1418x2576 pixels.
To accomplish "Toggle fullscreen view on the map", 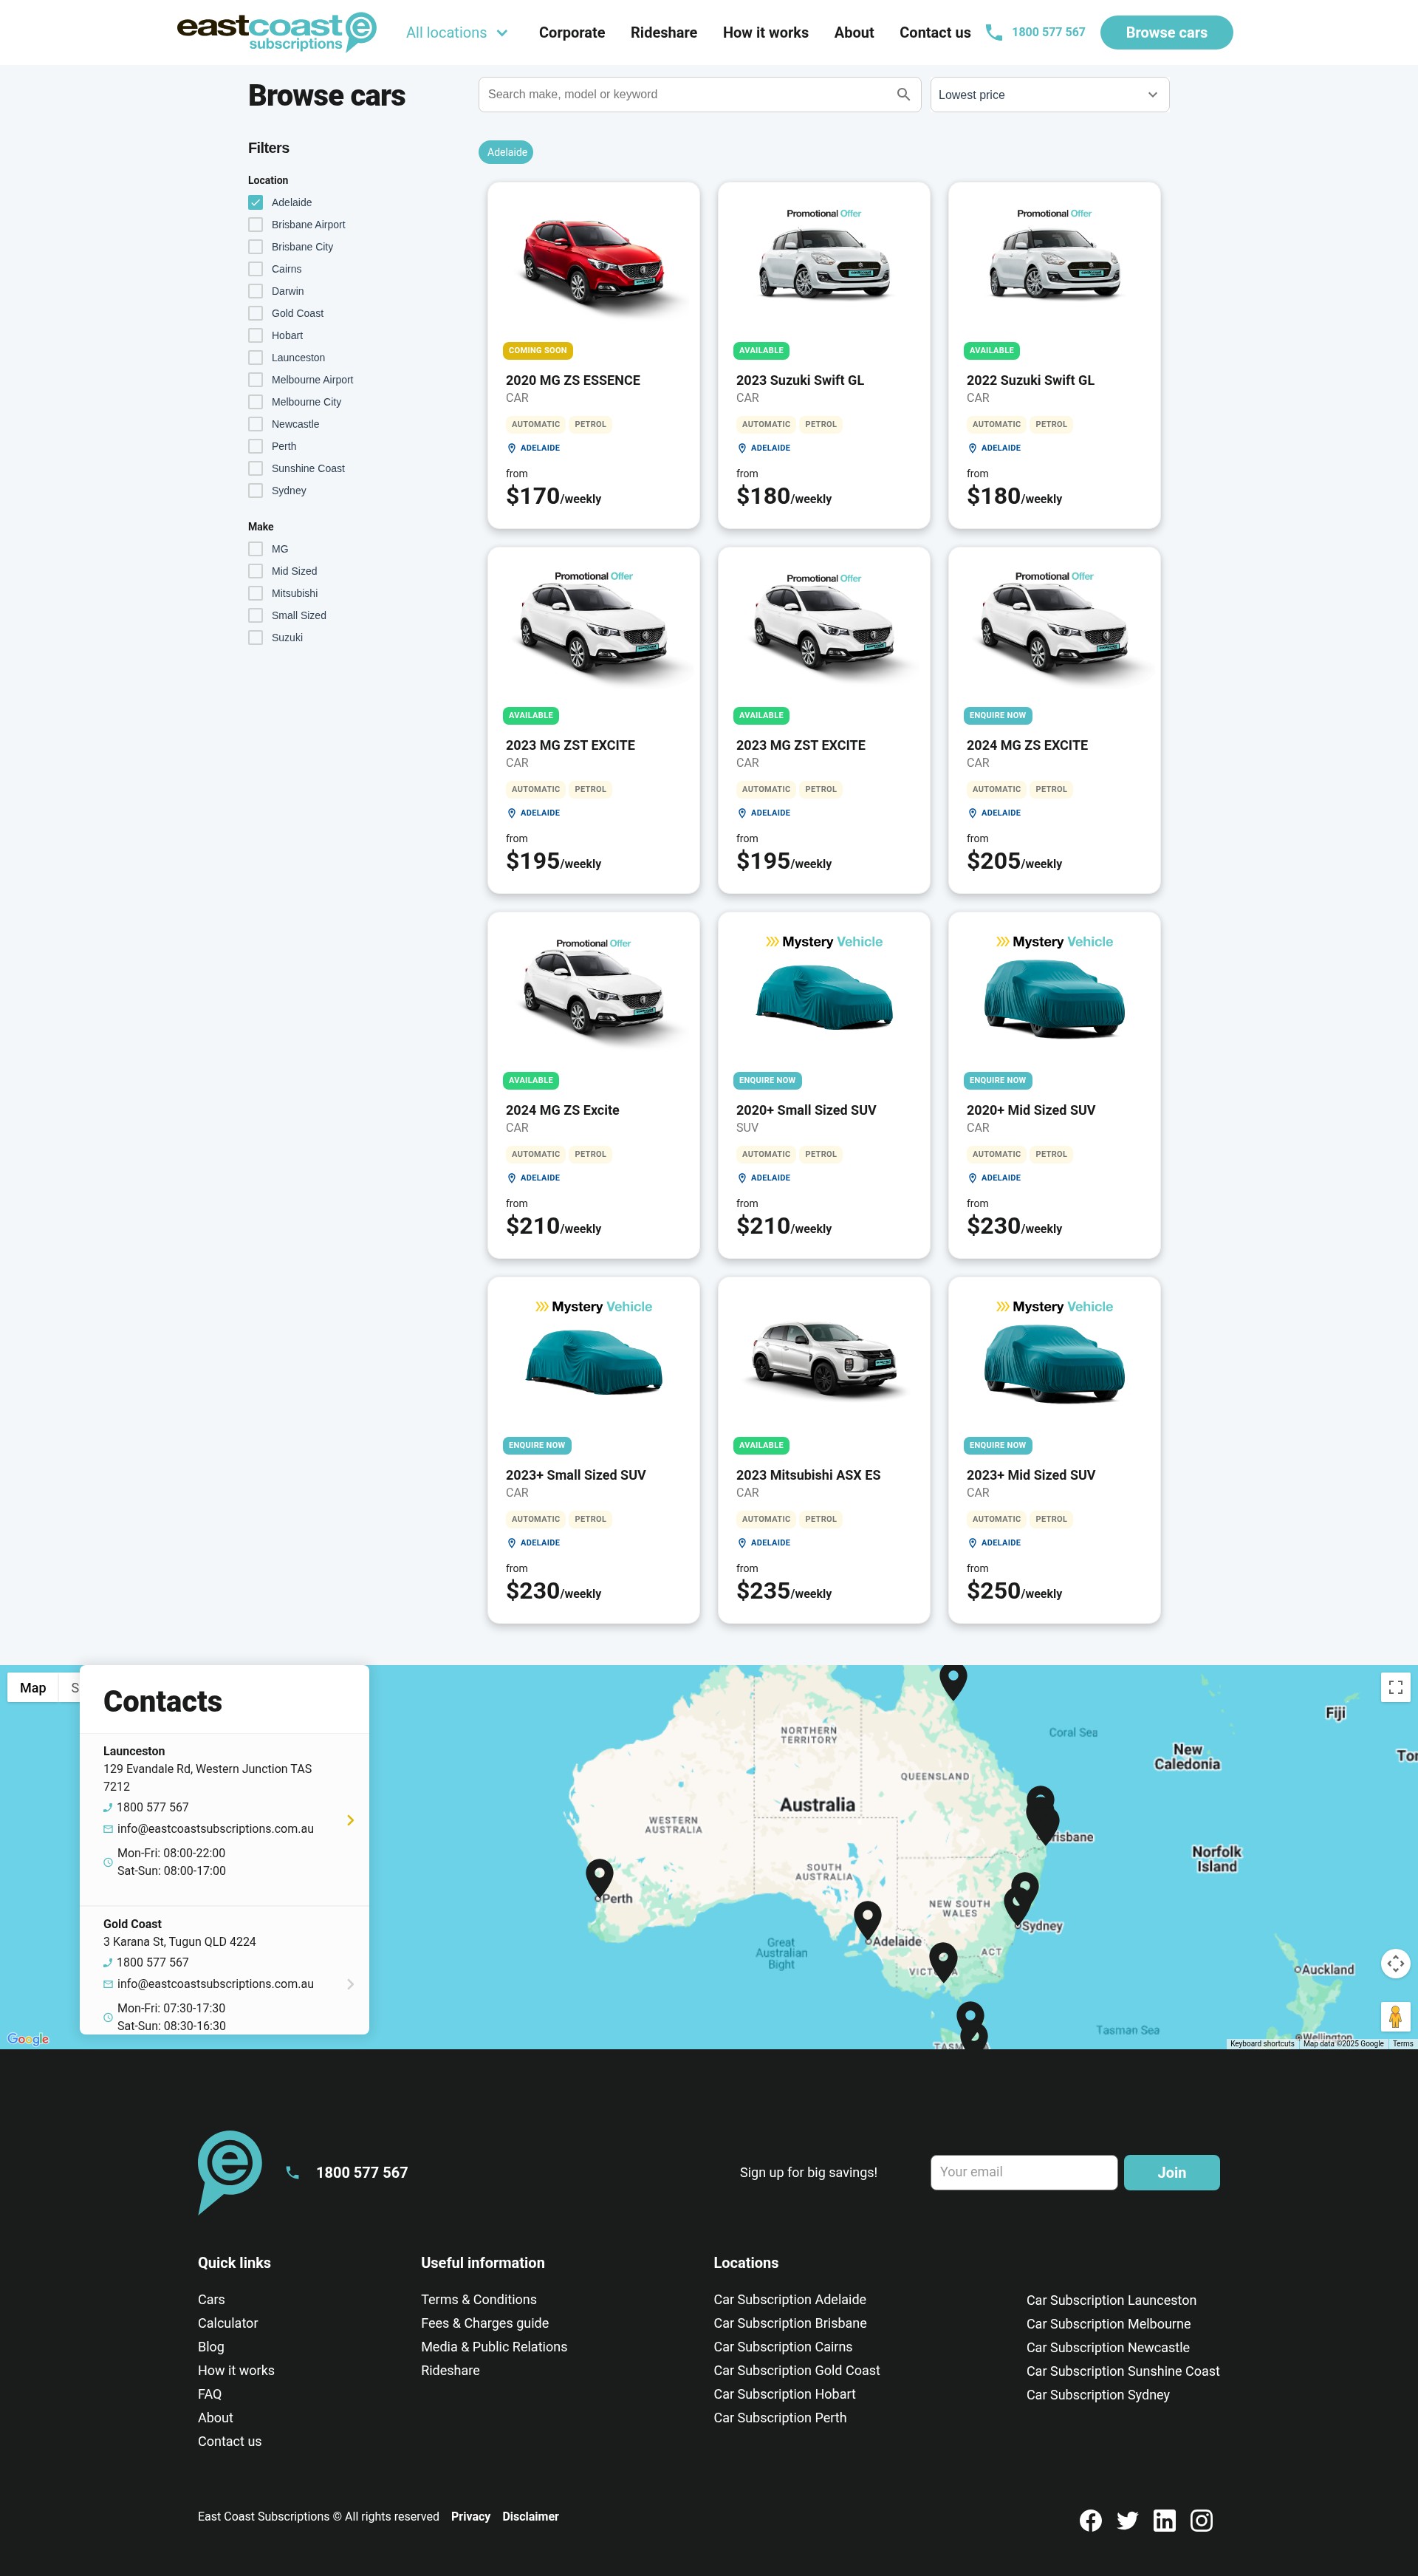I will coord(1395,1687).
